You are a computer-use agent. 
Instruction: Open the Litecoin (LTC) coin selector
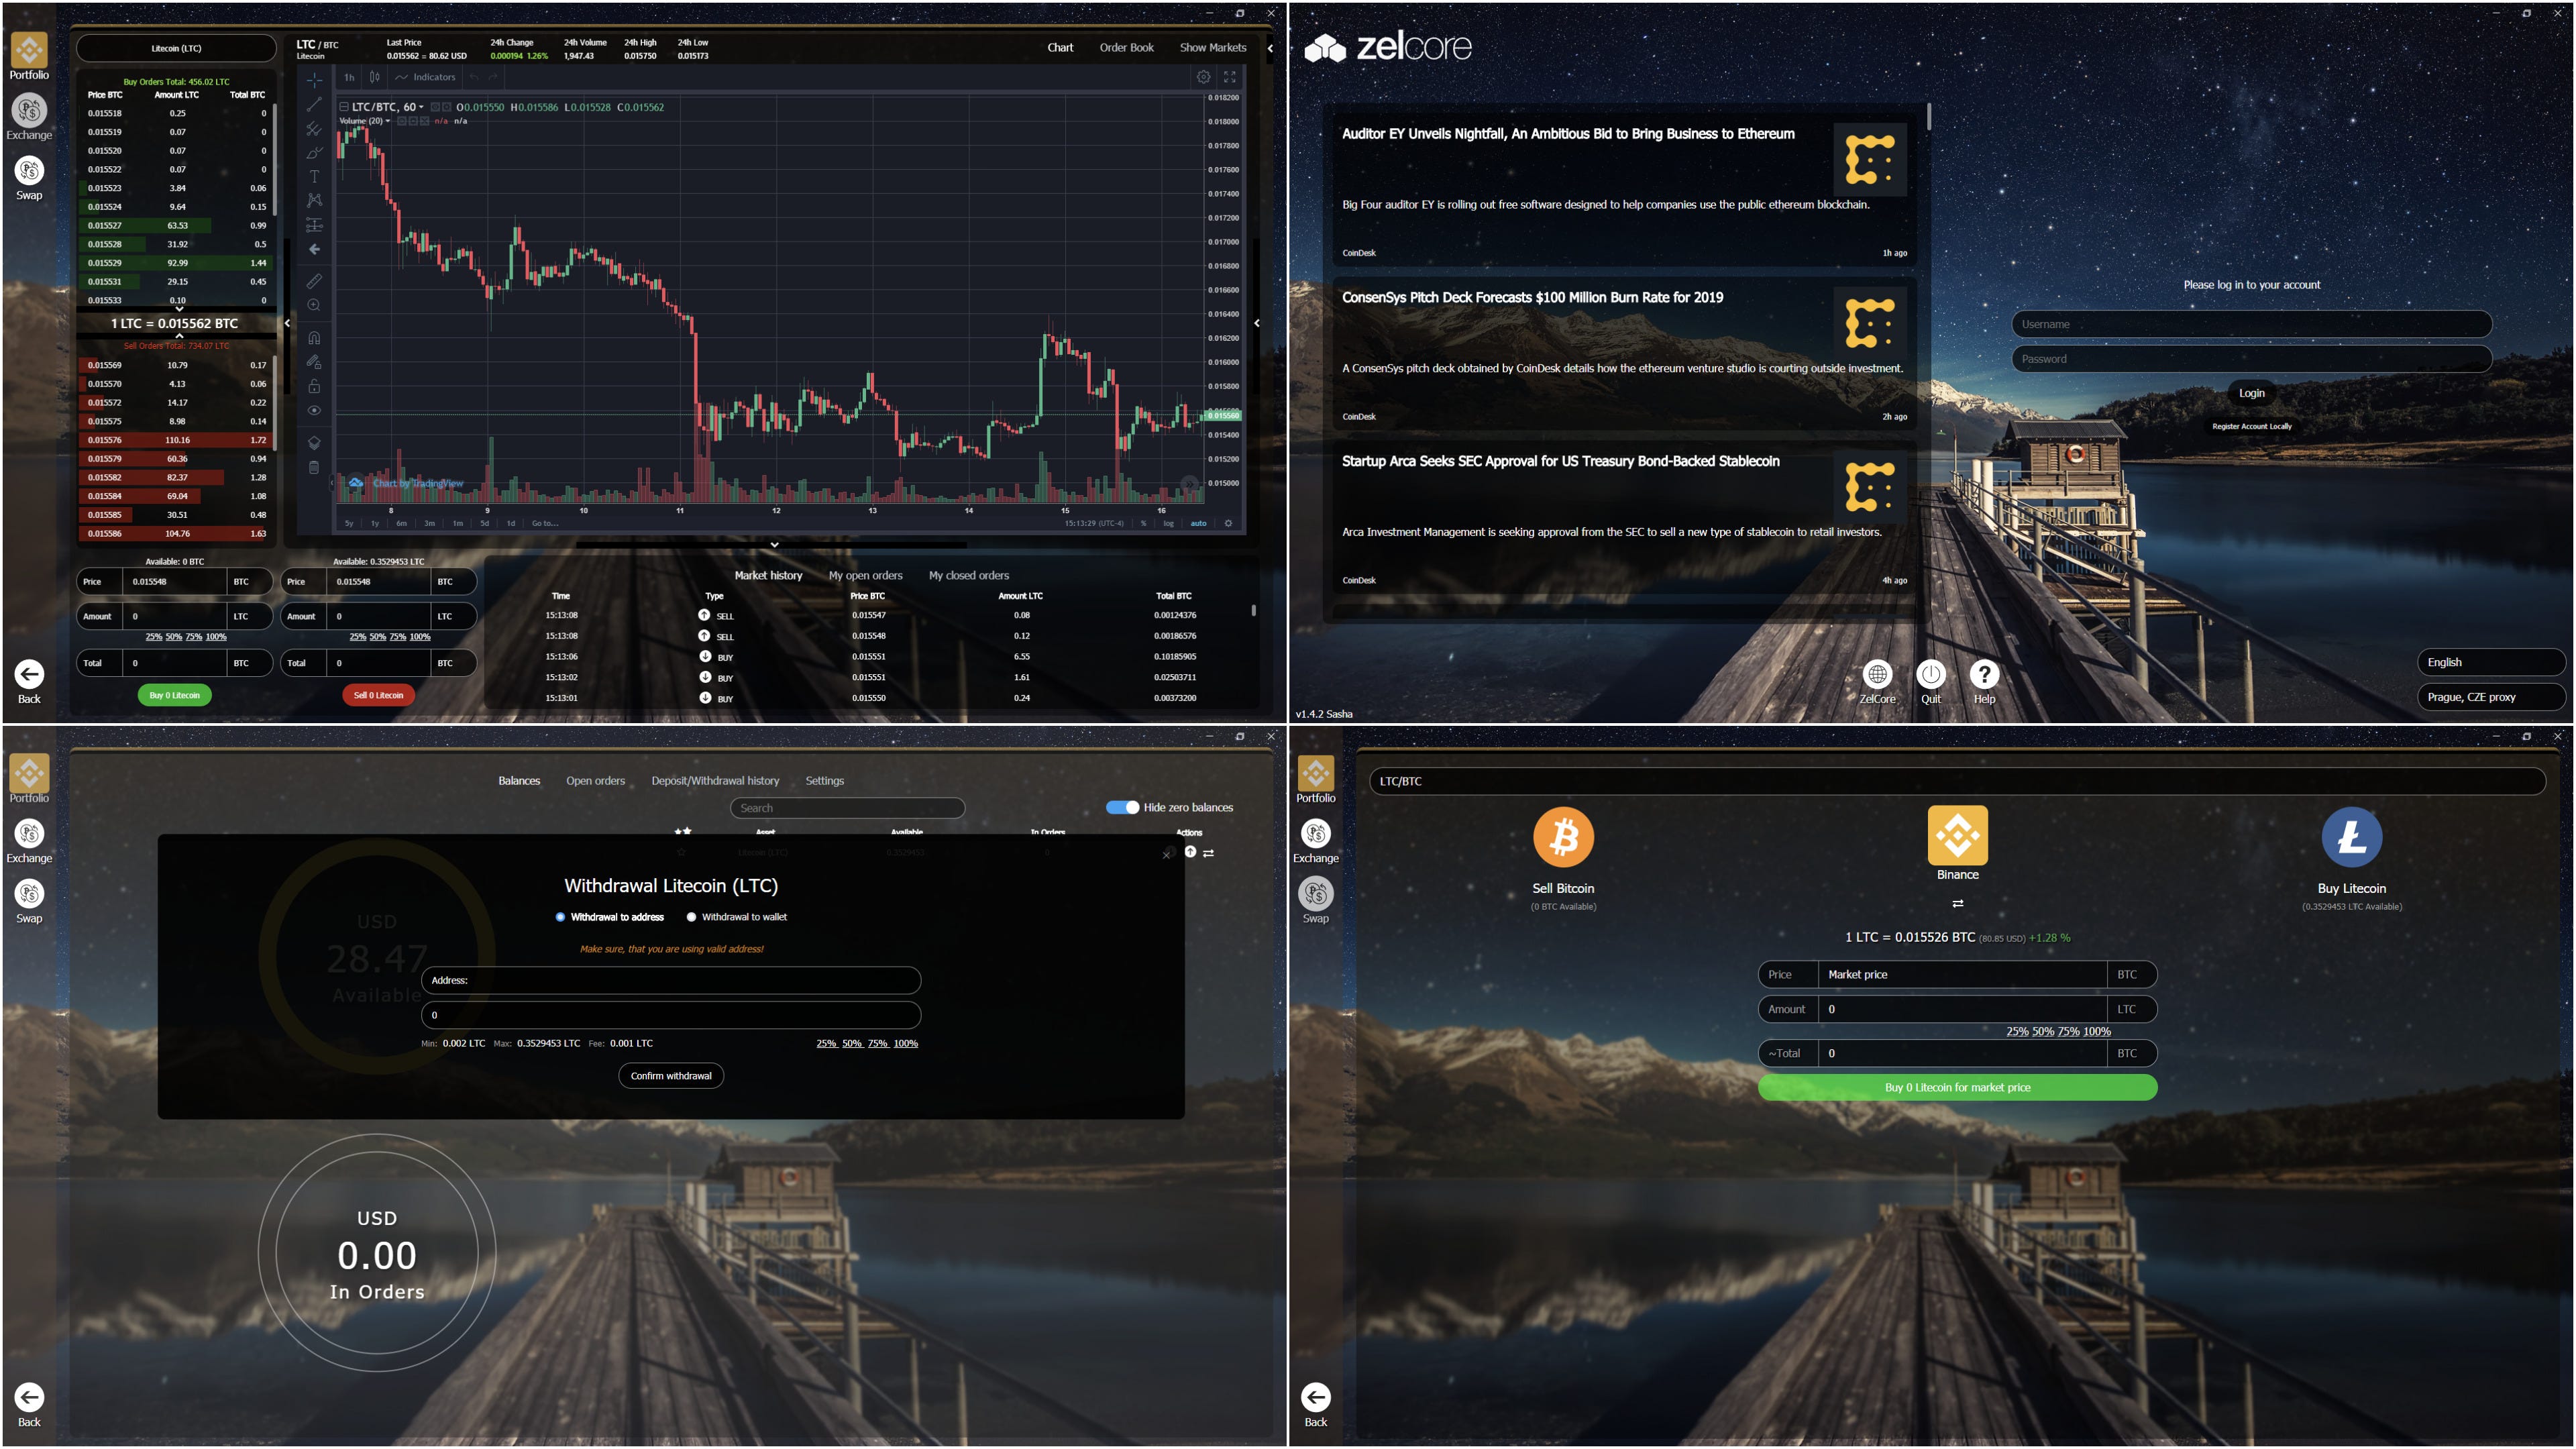tap(176, 48)
